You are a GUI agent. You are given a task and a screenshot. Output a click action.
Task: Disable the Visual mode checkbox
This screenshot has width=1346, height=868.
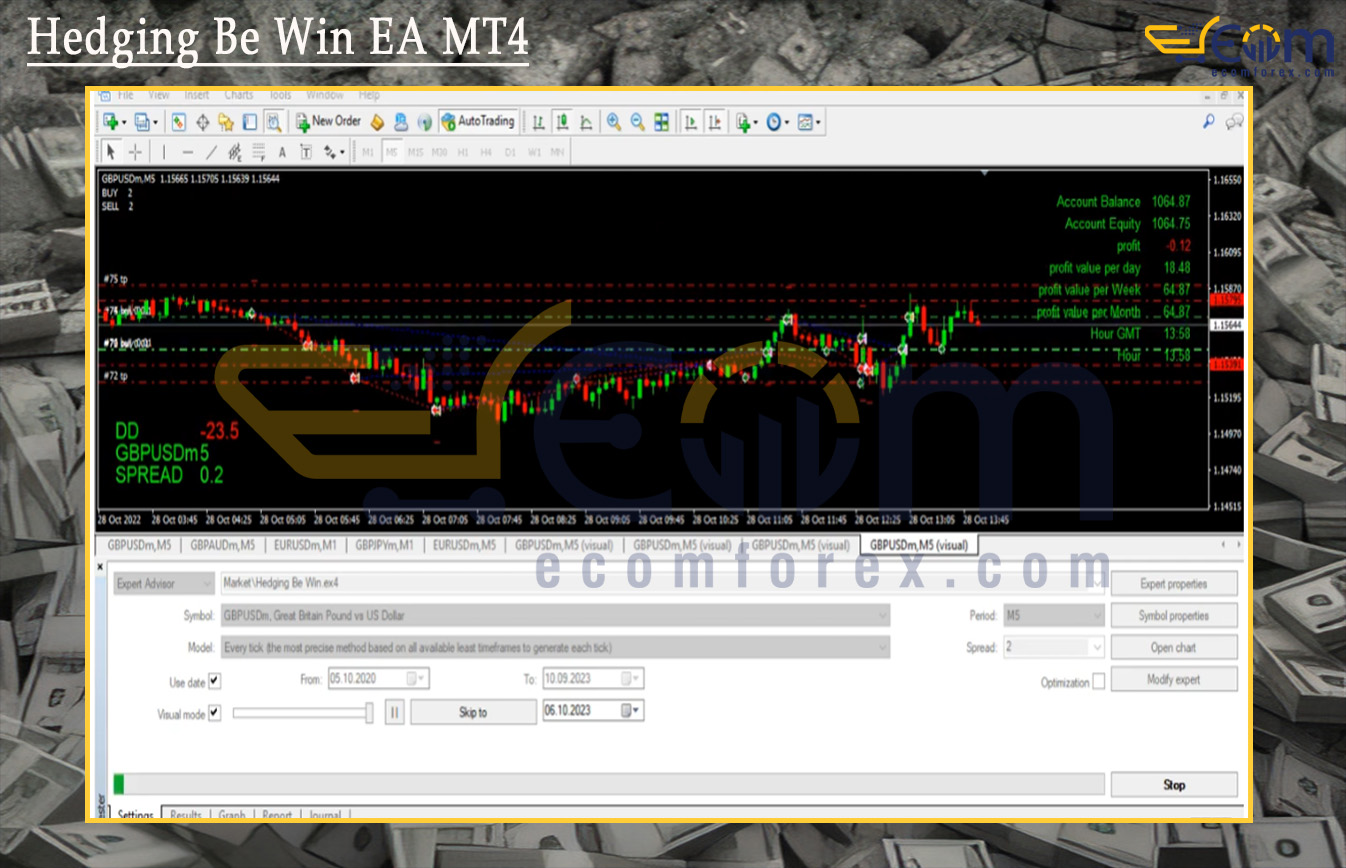(x=214, y=713)
